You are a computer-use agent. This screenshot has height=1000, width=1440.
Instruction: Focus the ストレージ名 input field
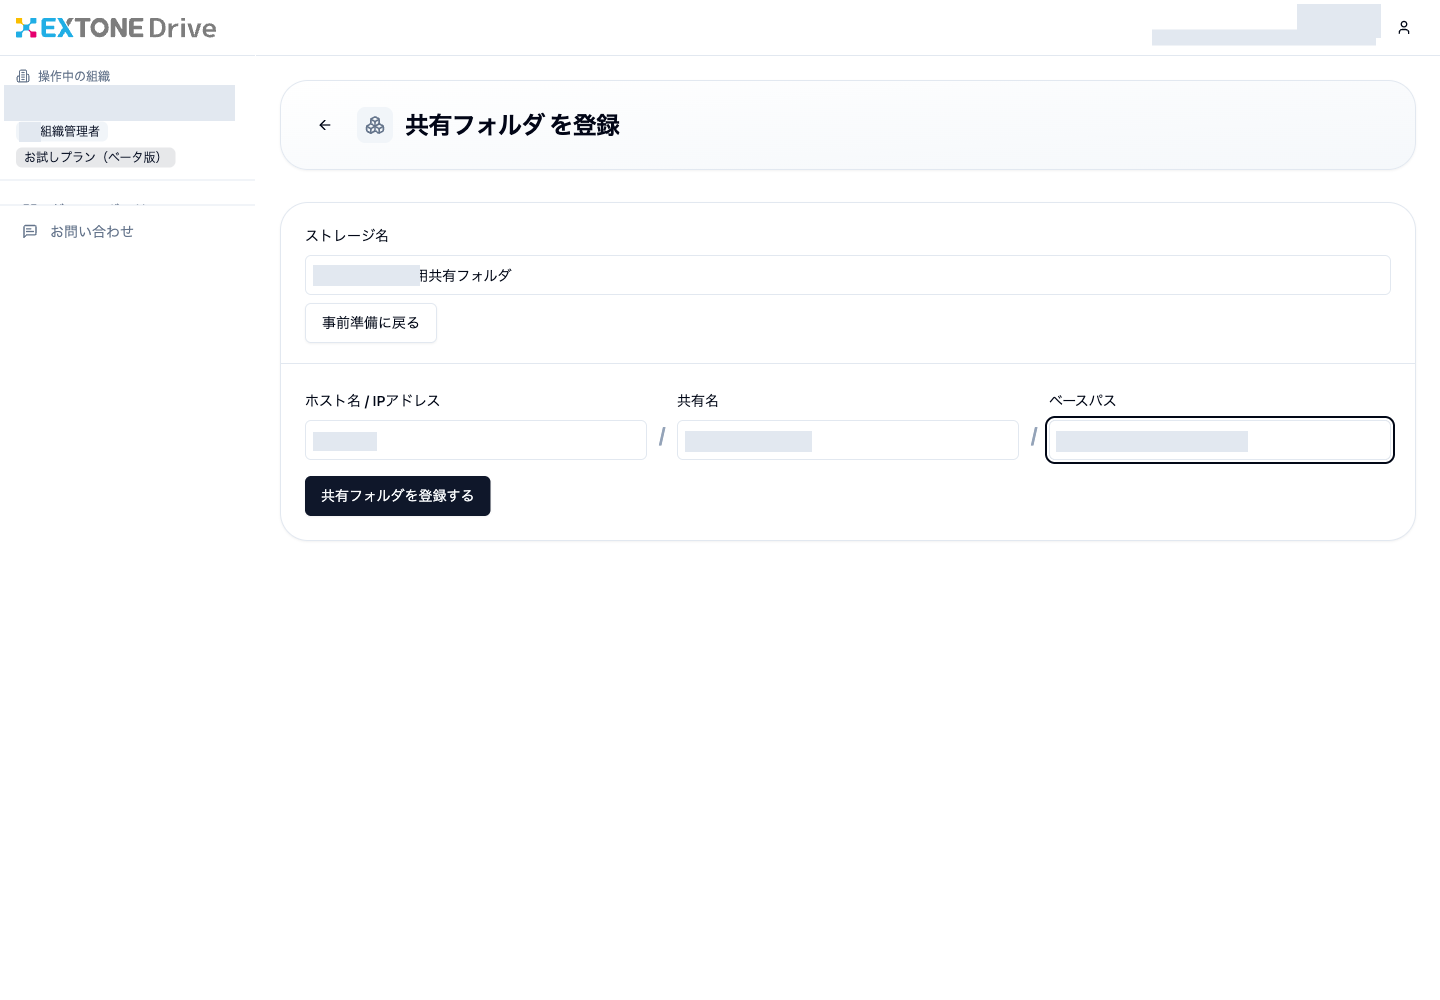click(x=848, y=275)
